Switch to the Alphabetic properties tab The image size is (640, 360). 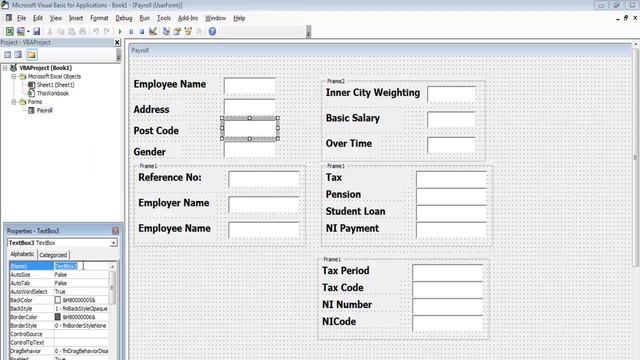pyautogui.click(x=22, y=254)
